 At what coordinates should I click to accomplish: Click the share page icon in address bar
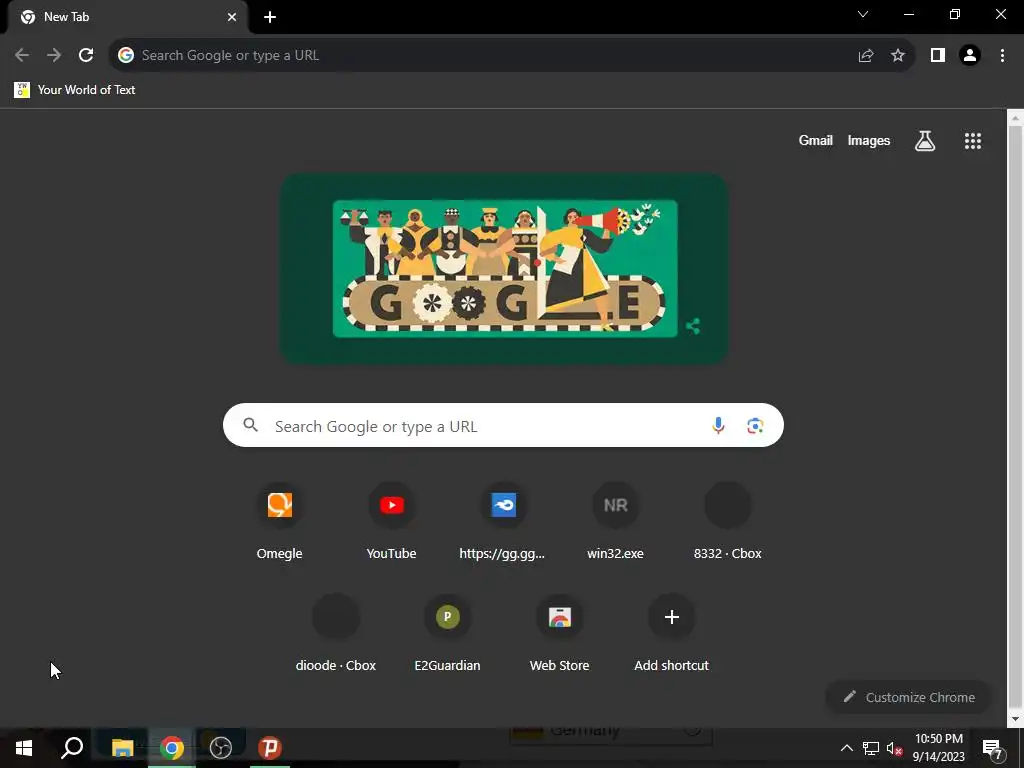coord(866,56)
